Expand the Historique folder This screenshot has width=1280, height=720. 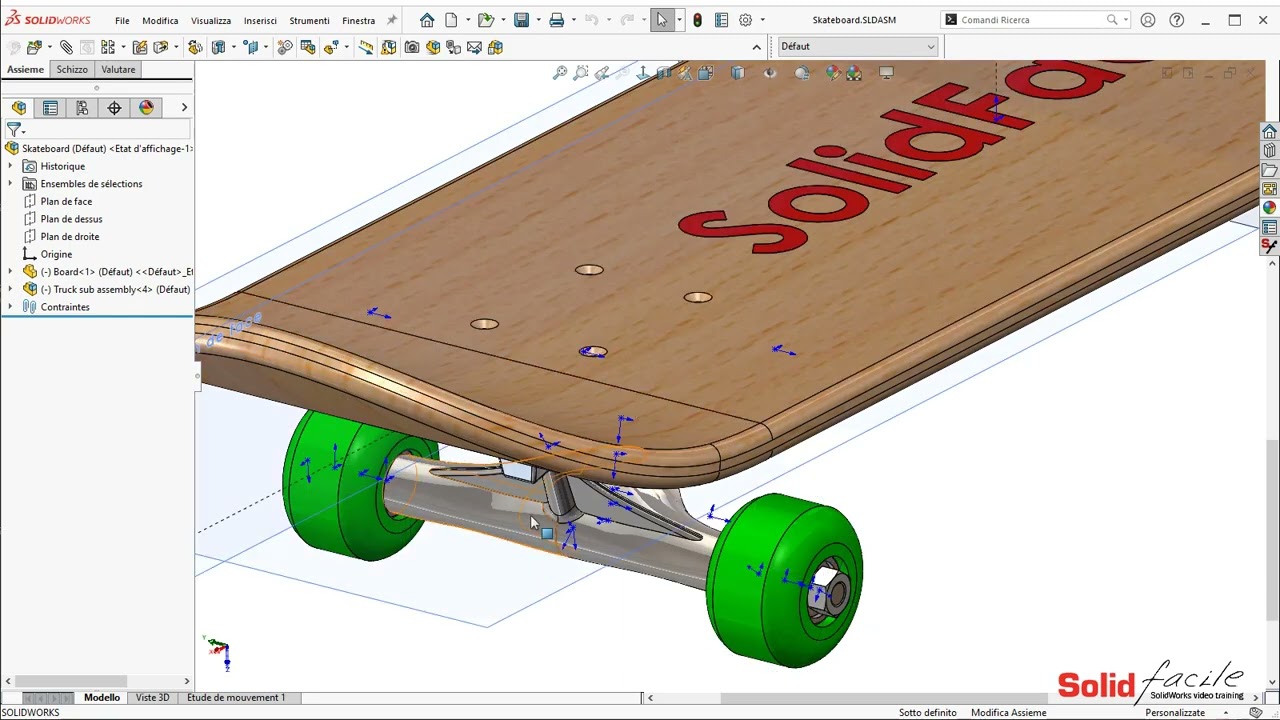[x=10, y=166]
